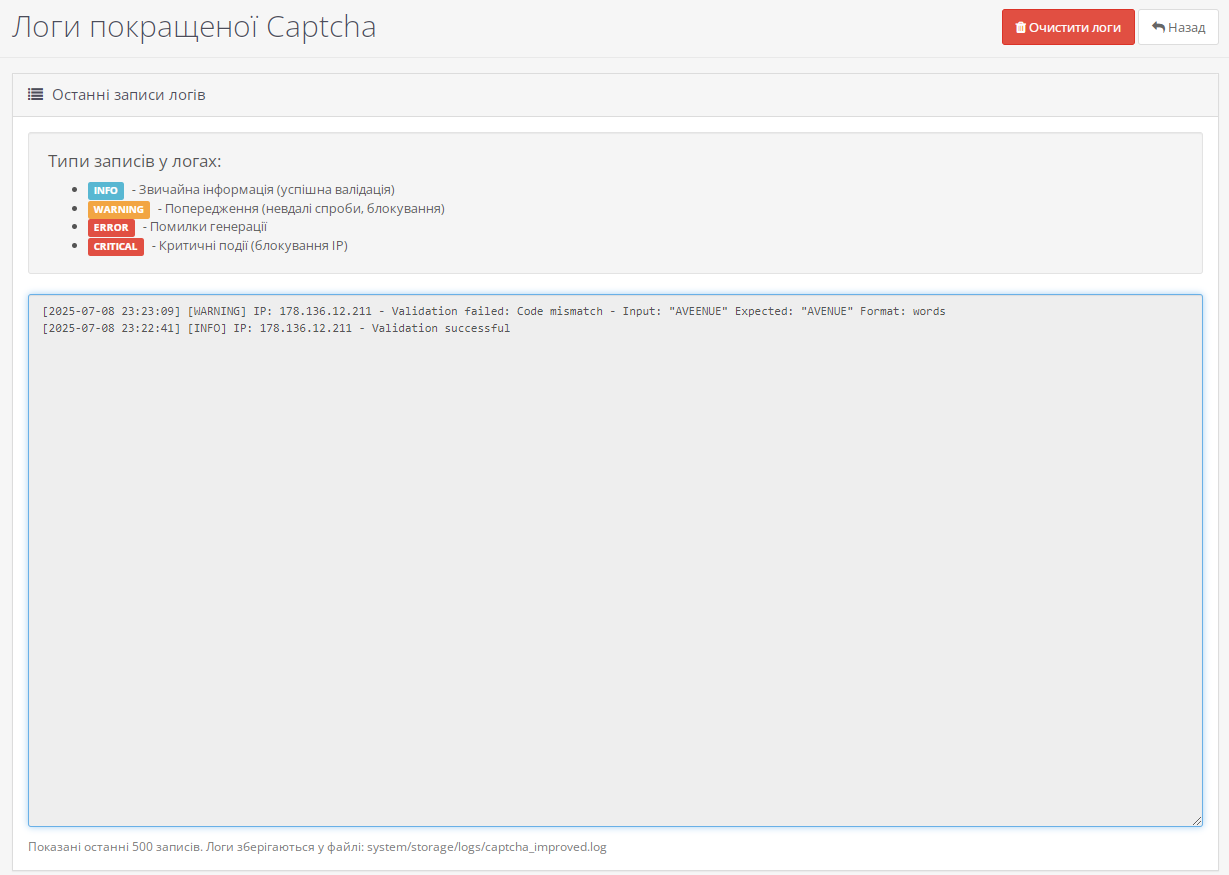
Task: Go back with the 'Назад' button
Action: click(x=1178, y=27)
